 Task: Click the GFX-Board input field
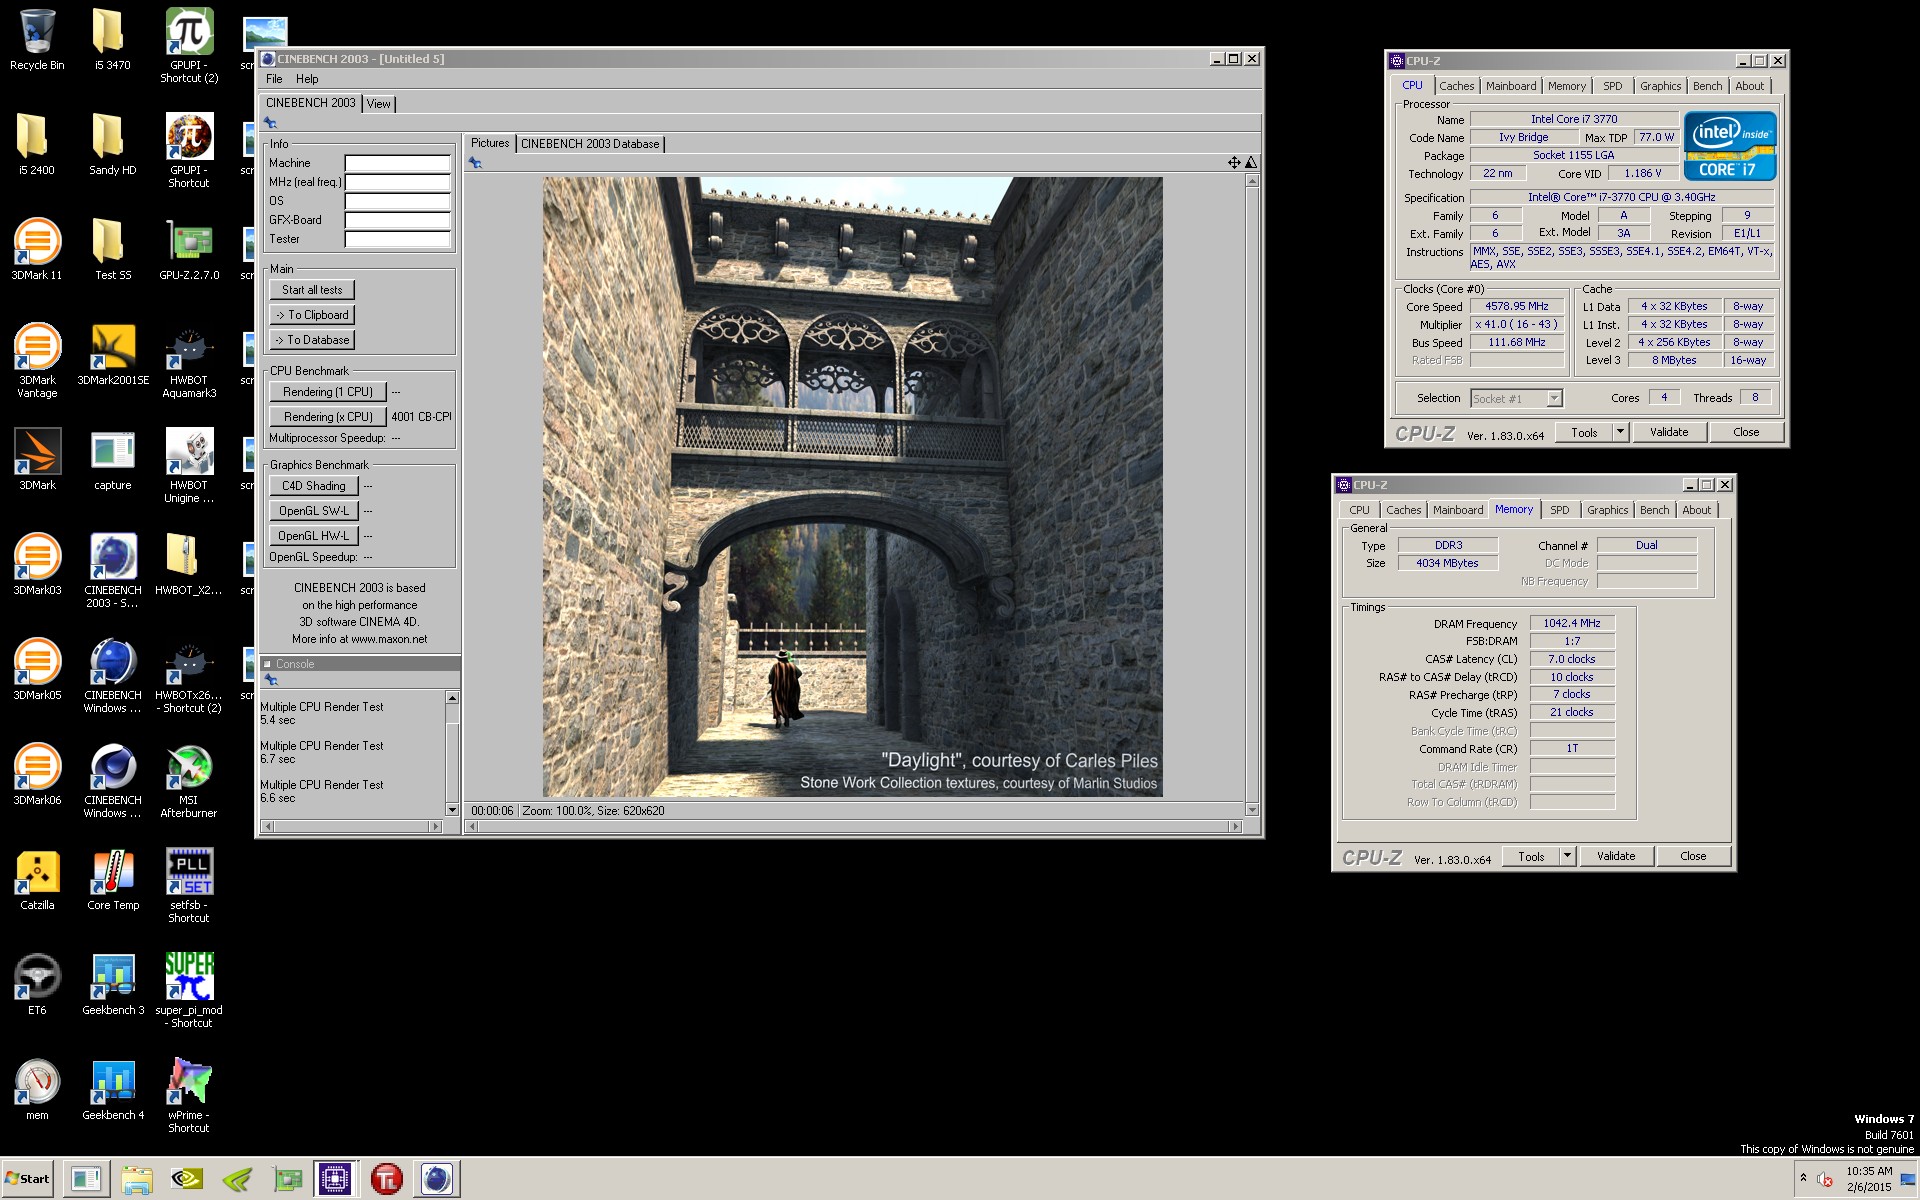(397, 220)
